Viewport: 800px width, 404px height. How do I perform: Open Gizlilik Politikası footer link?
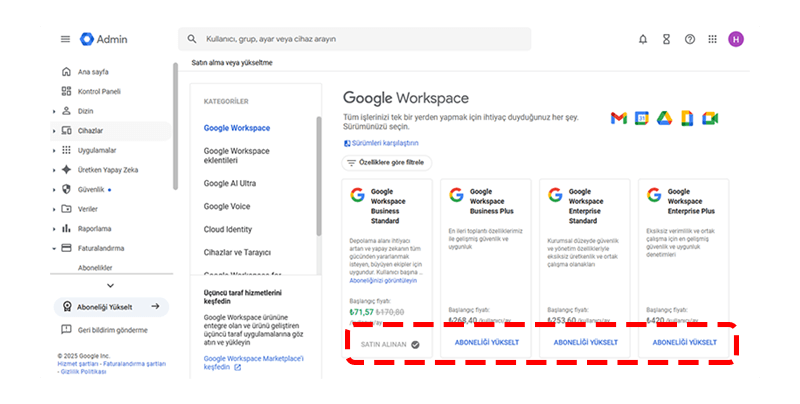point(84,372)
